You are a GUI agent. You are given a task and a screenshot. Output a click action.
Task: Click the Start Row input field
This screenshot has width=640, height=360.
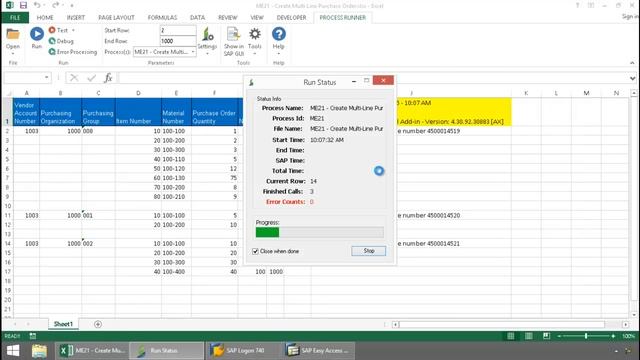point(178,31)
